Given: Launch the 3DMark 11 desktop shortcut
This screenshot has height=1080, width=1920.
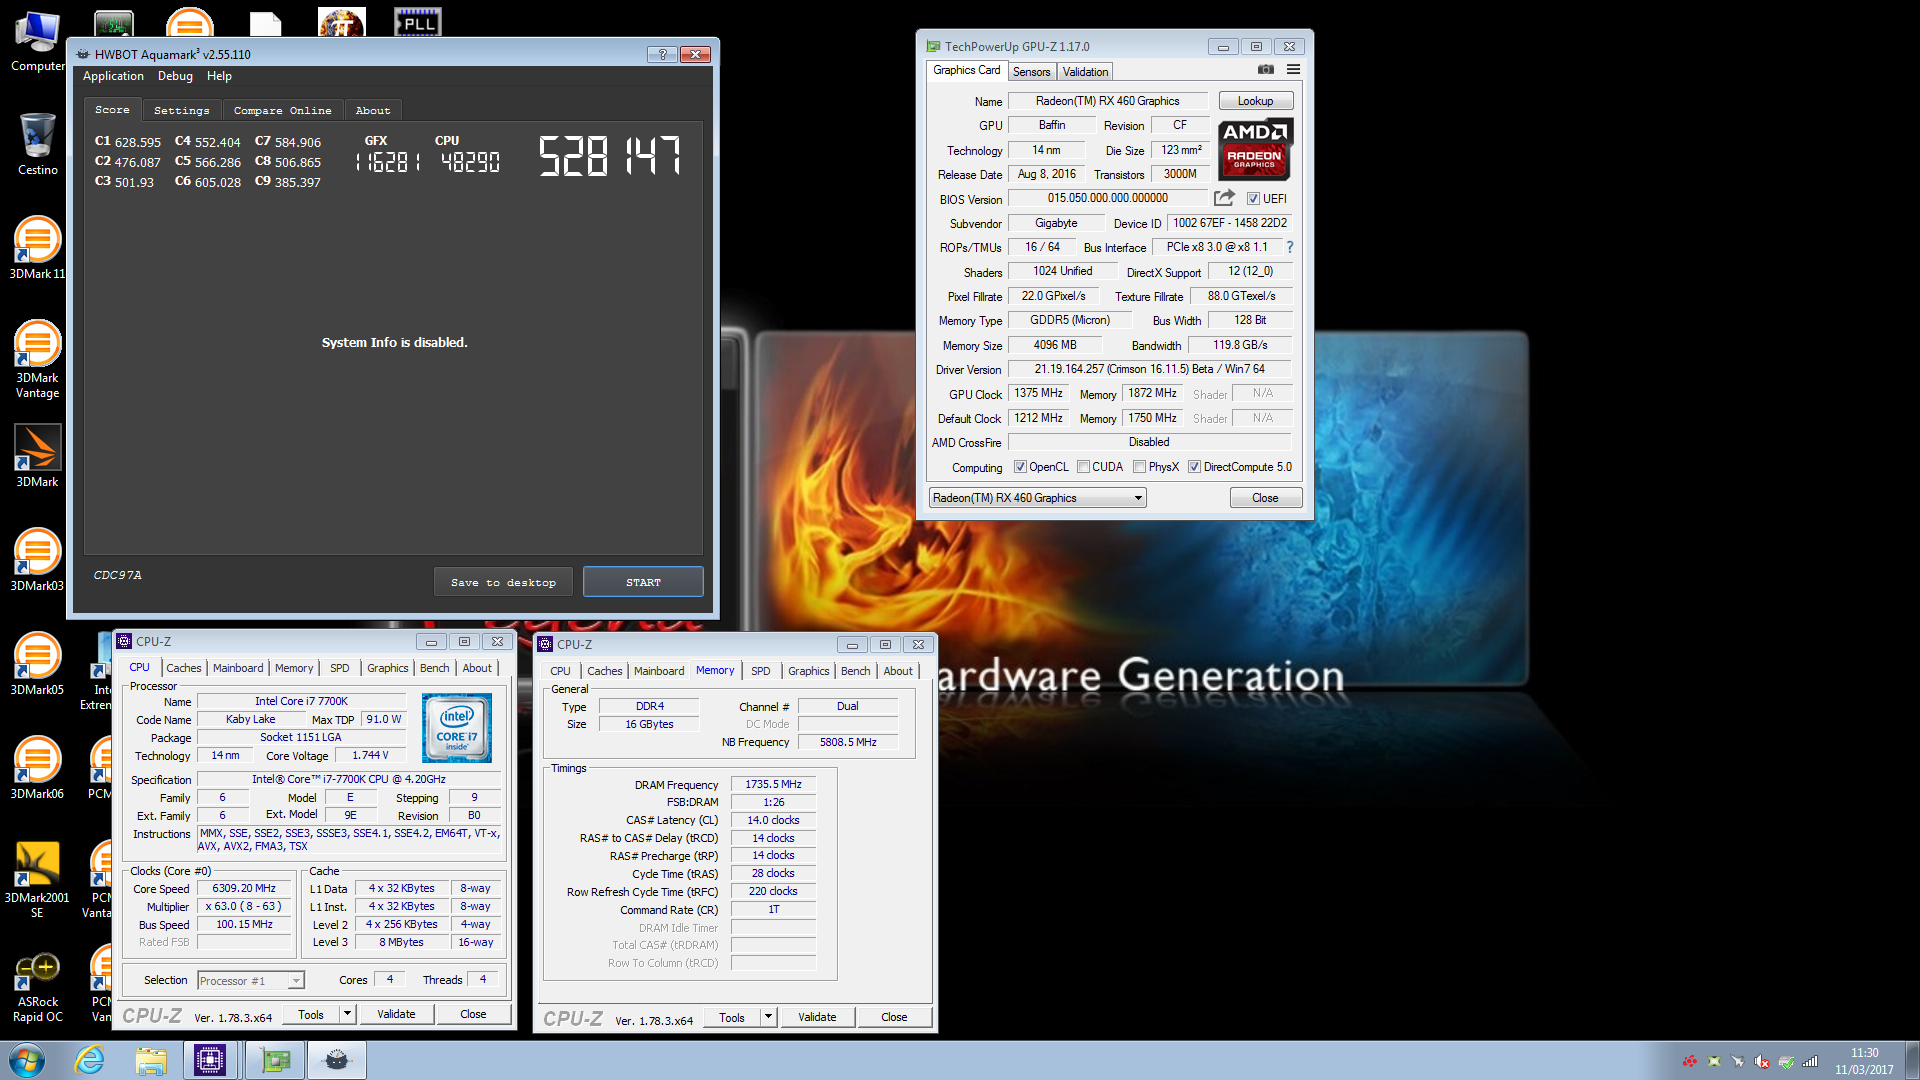Looking at the screenshot, I should [37, 247].
